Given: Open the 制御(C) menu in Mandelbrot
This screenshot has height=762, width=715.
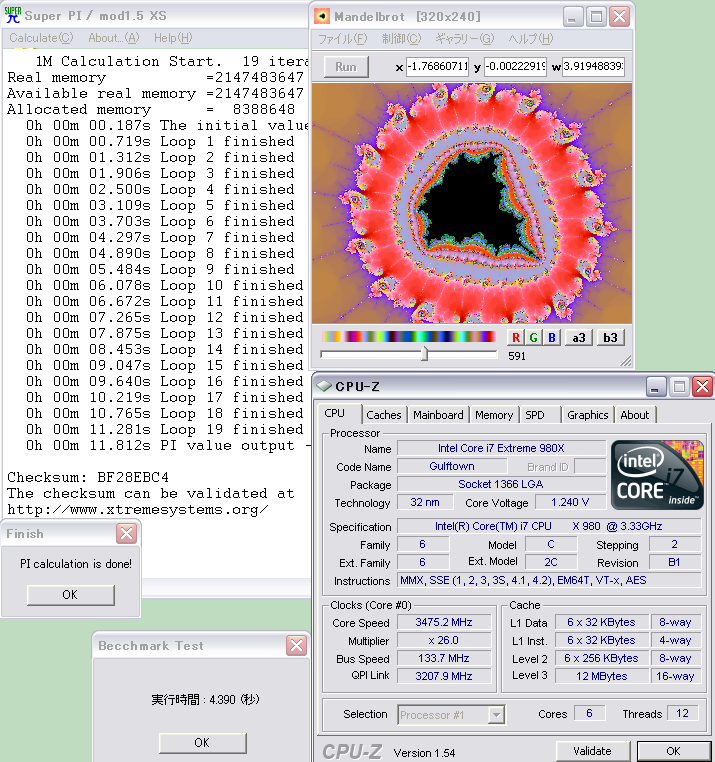Looking at the screenshot, I should [x=401, y=39].
